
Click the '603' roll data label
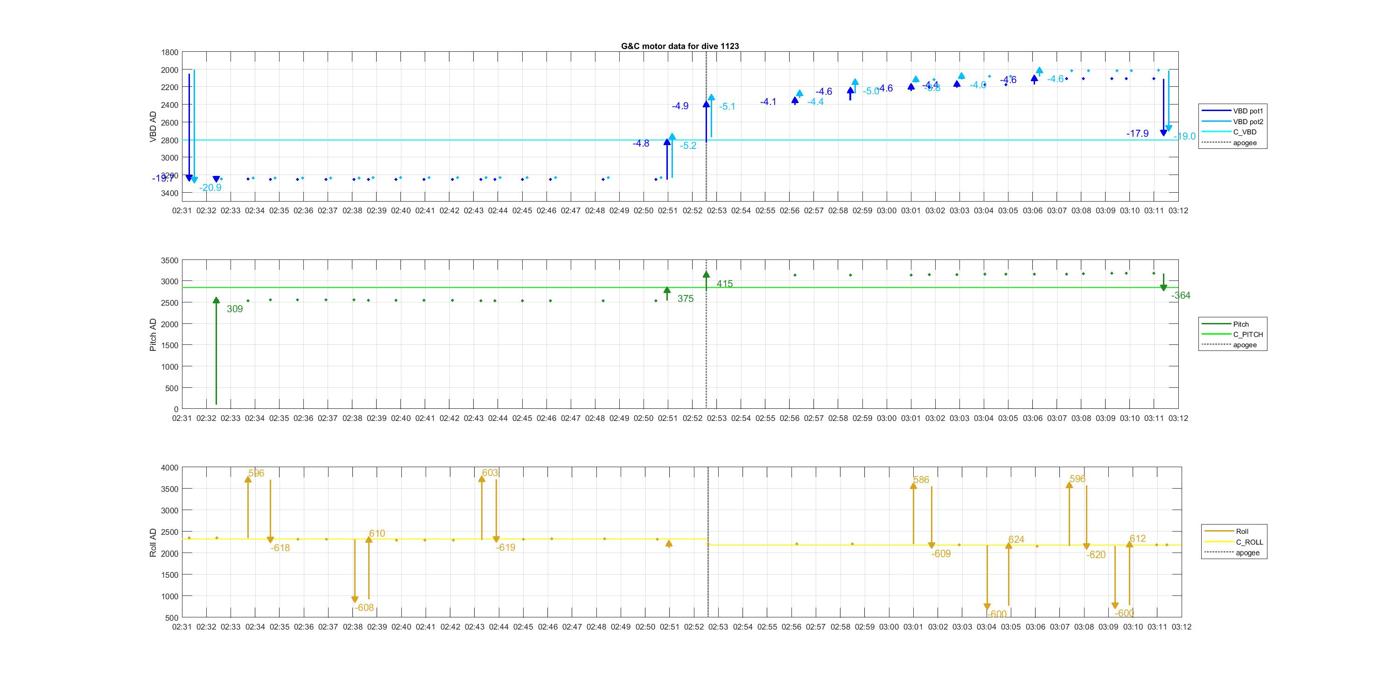click(x=490, y=473)
